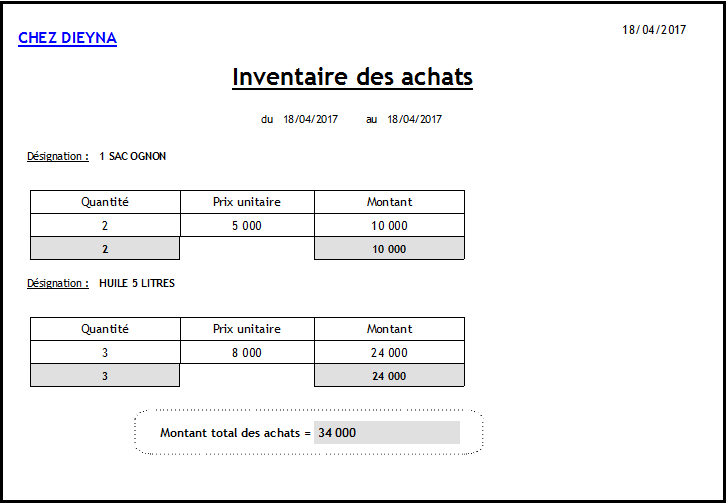Click the grey 10 000 subtotal cell

coord(389,249)
